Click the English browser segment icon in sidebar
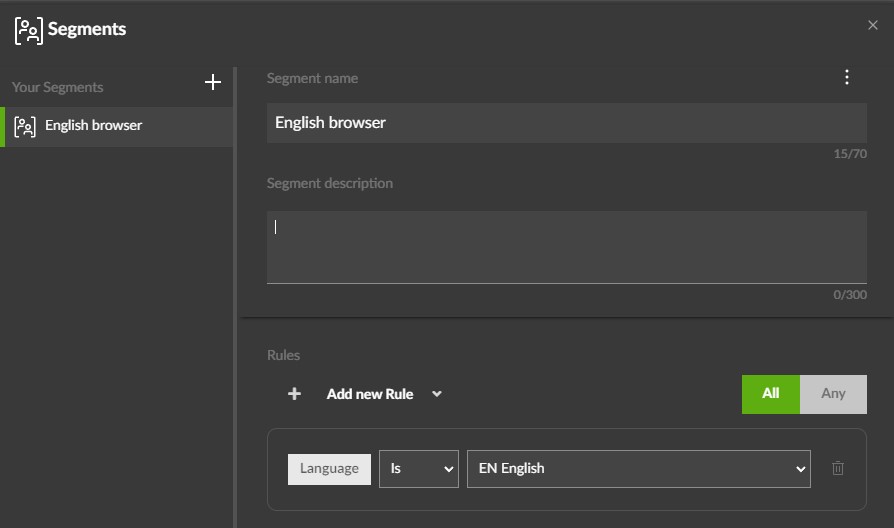 [26, 126]
